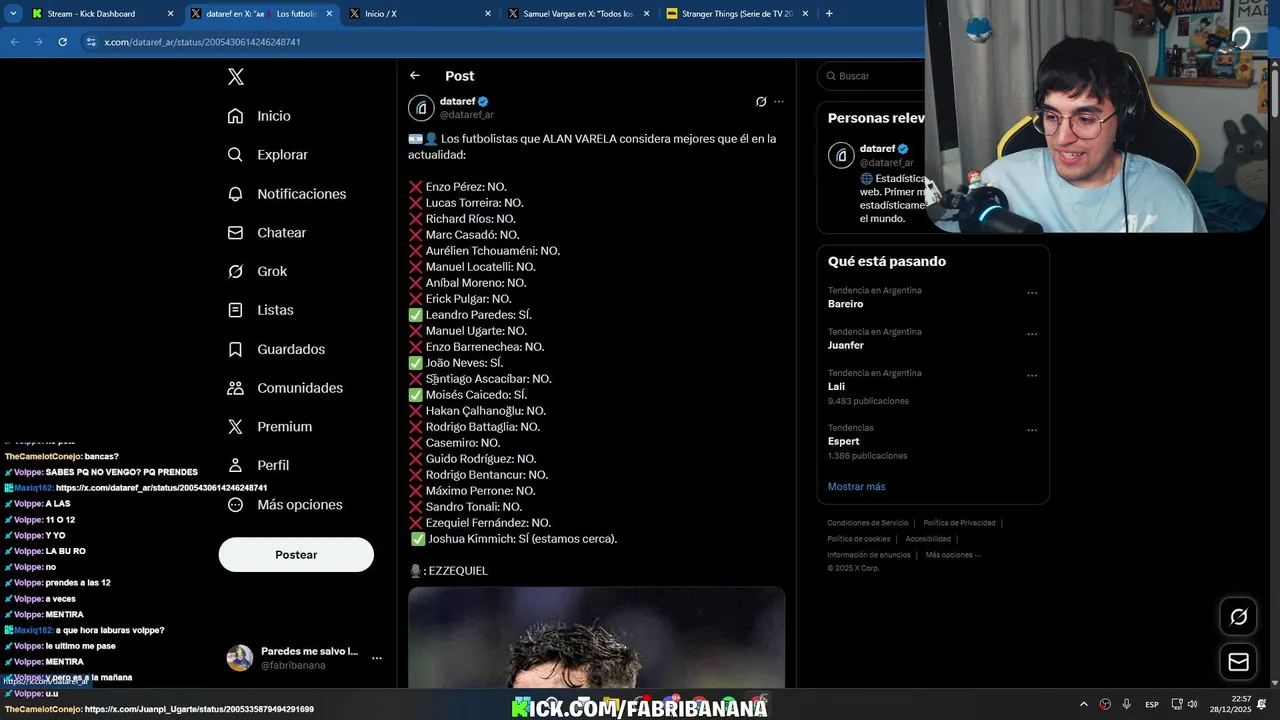The width and height of the screenshot is (1280, 720).
Task: Click the microphone tray icon
Action: point(1127,704)
